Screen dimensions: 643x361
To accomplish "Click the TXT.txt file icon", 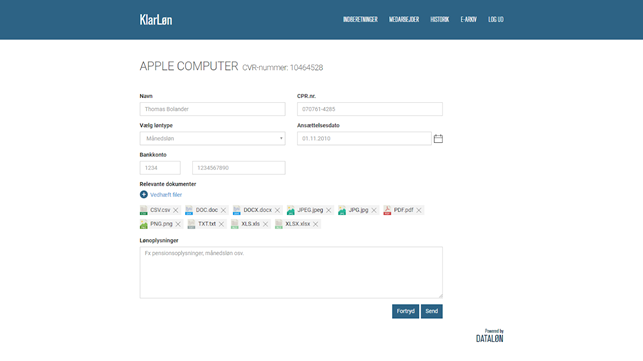I will point(192,224).
